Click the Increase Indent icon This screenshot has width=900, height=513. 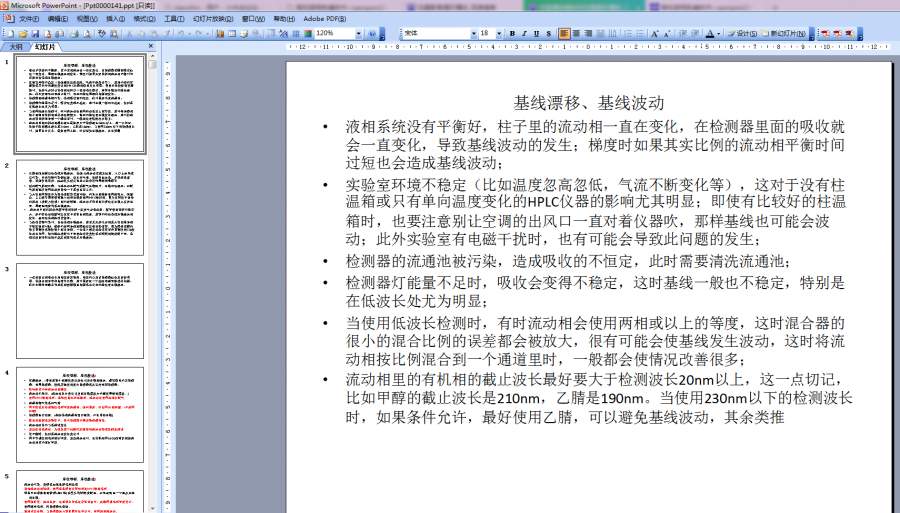point(695,34)
